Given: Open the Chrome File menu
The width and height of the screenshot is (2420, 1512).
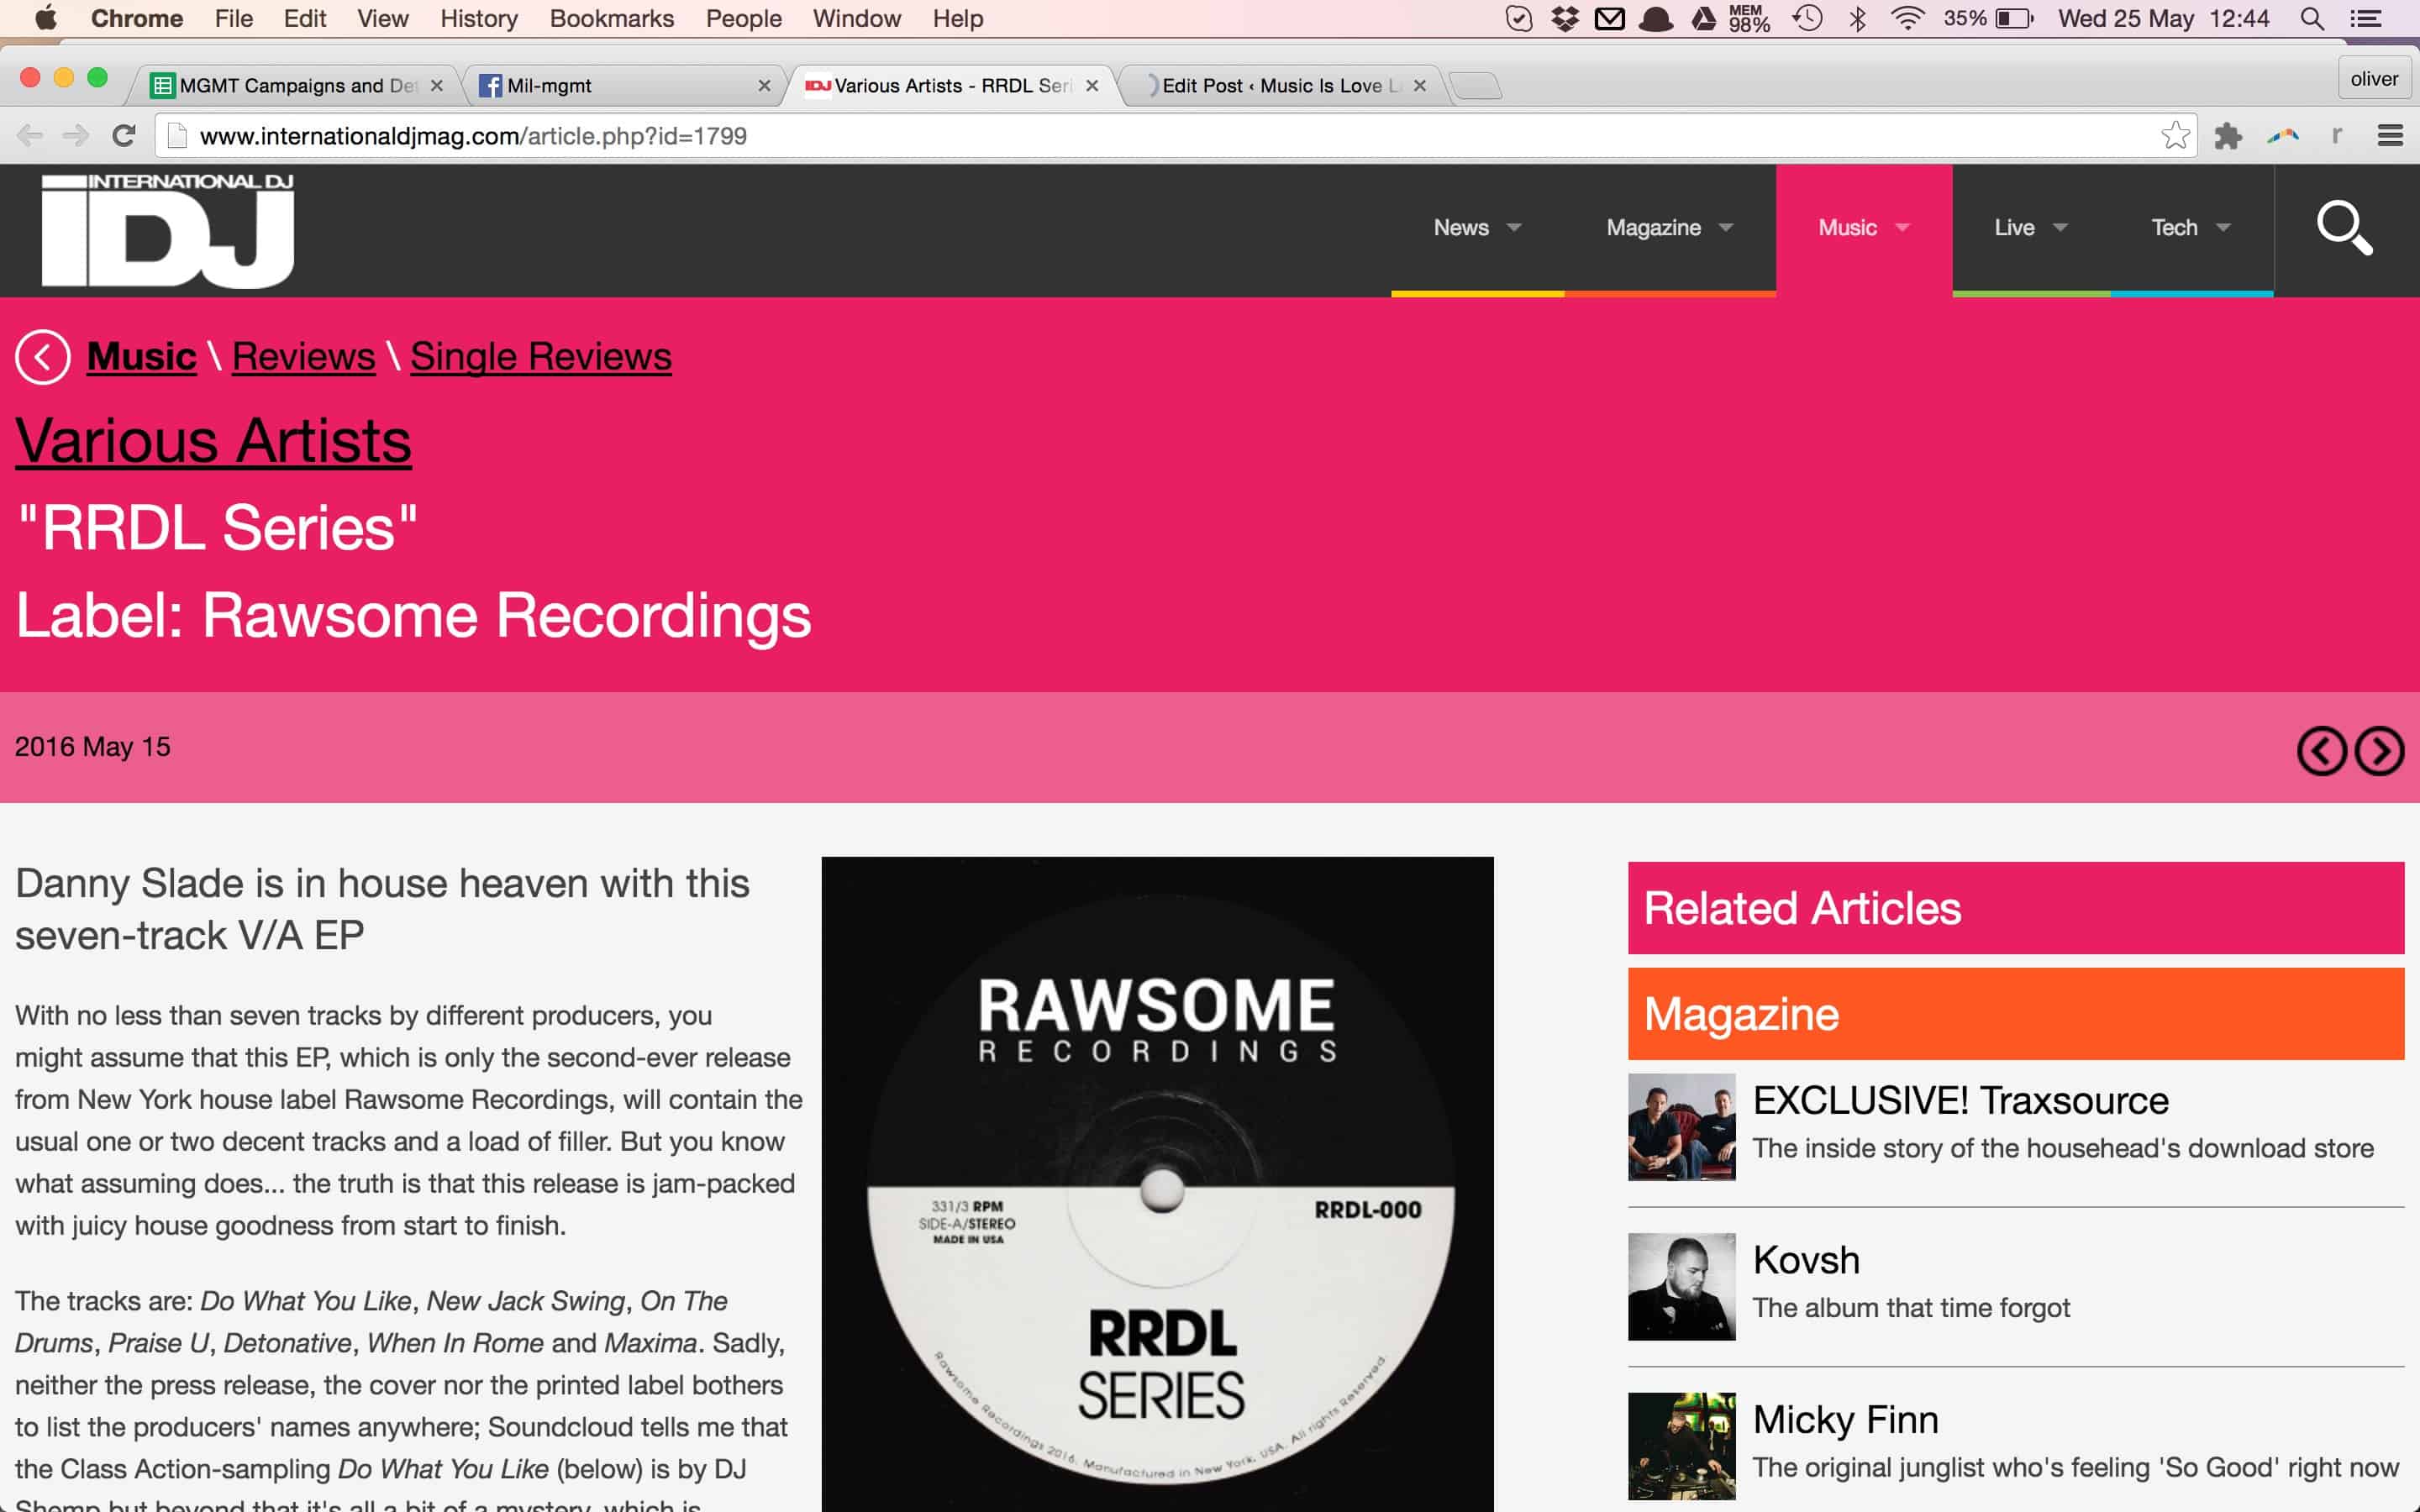Looking at the screenshot, I should pos(234,18).
